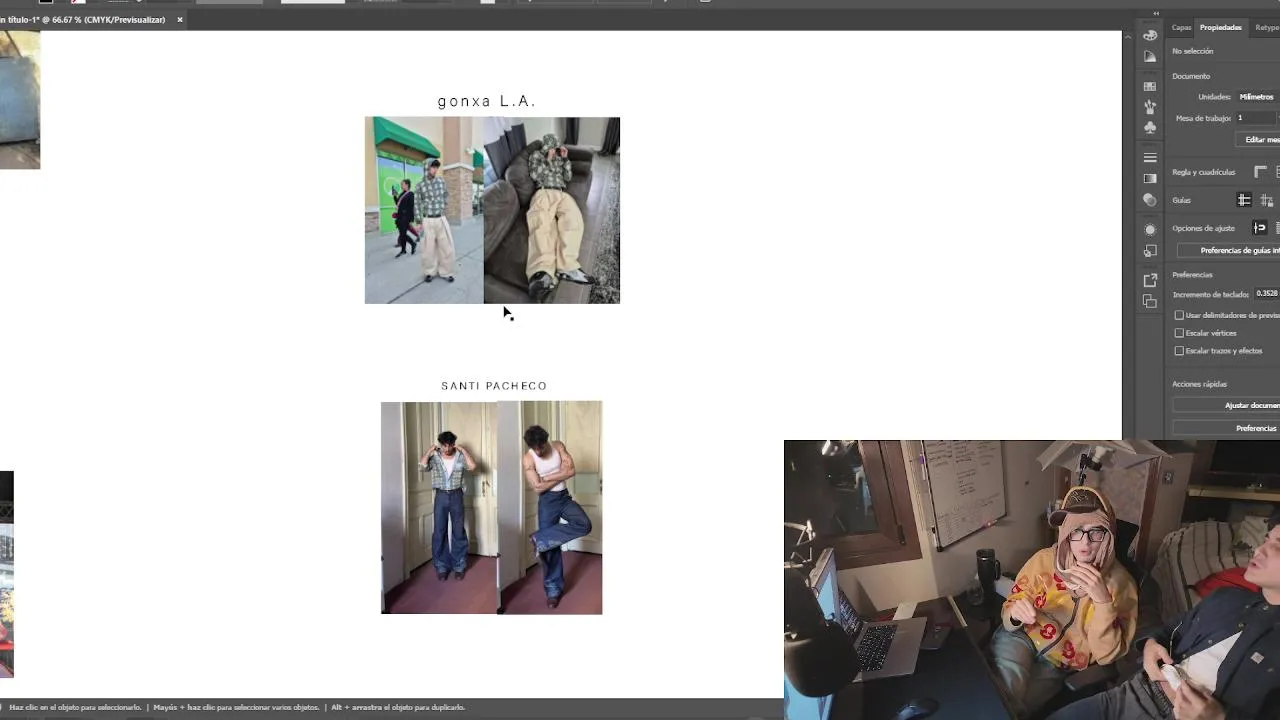Switch to the Propiedades tab
Viewport: 1280px width, 720px height.
coord(1221,27)
